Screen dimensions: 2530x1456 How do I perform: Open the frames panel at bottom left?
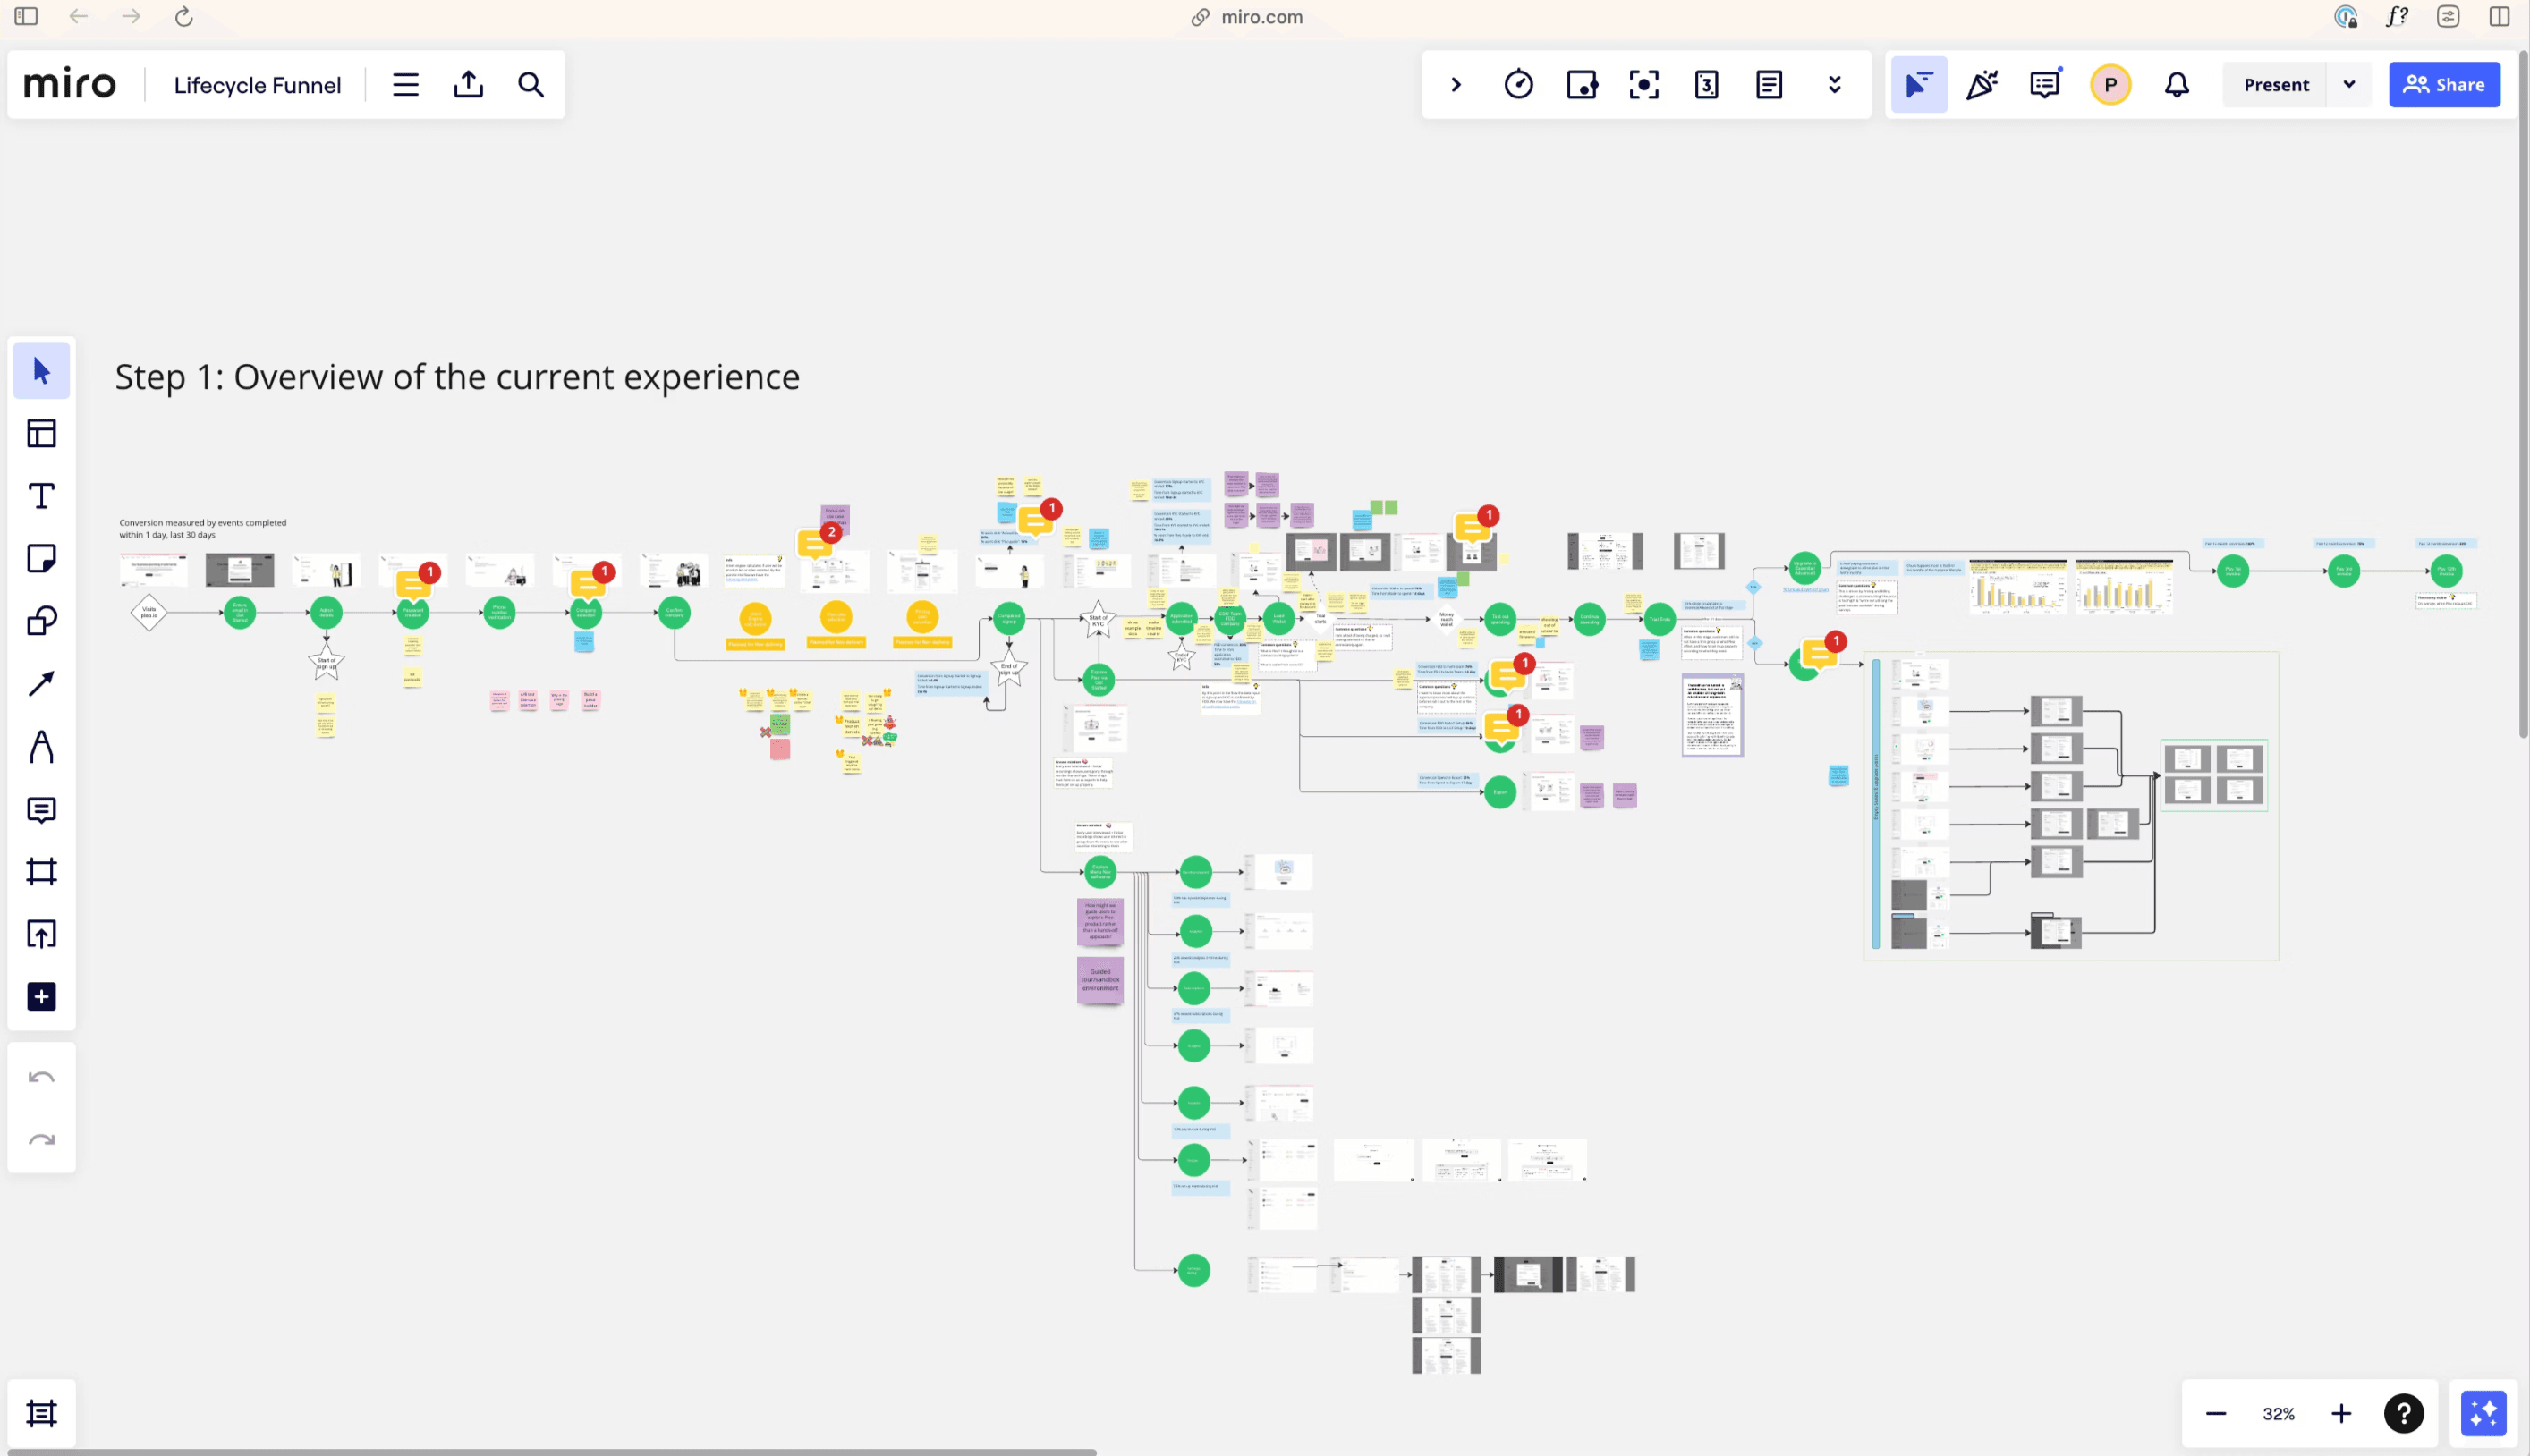(41, 1413)
